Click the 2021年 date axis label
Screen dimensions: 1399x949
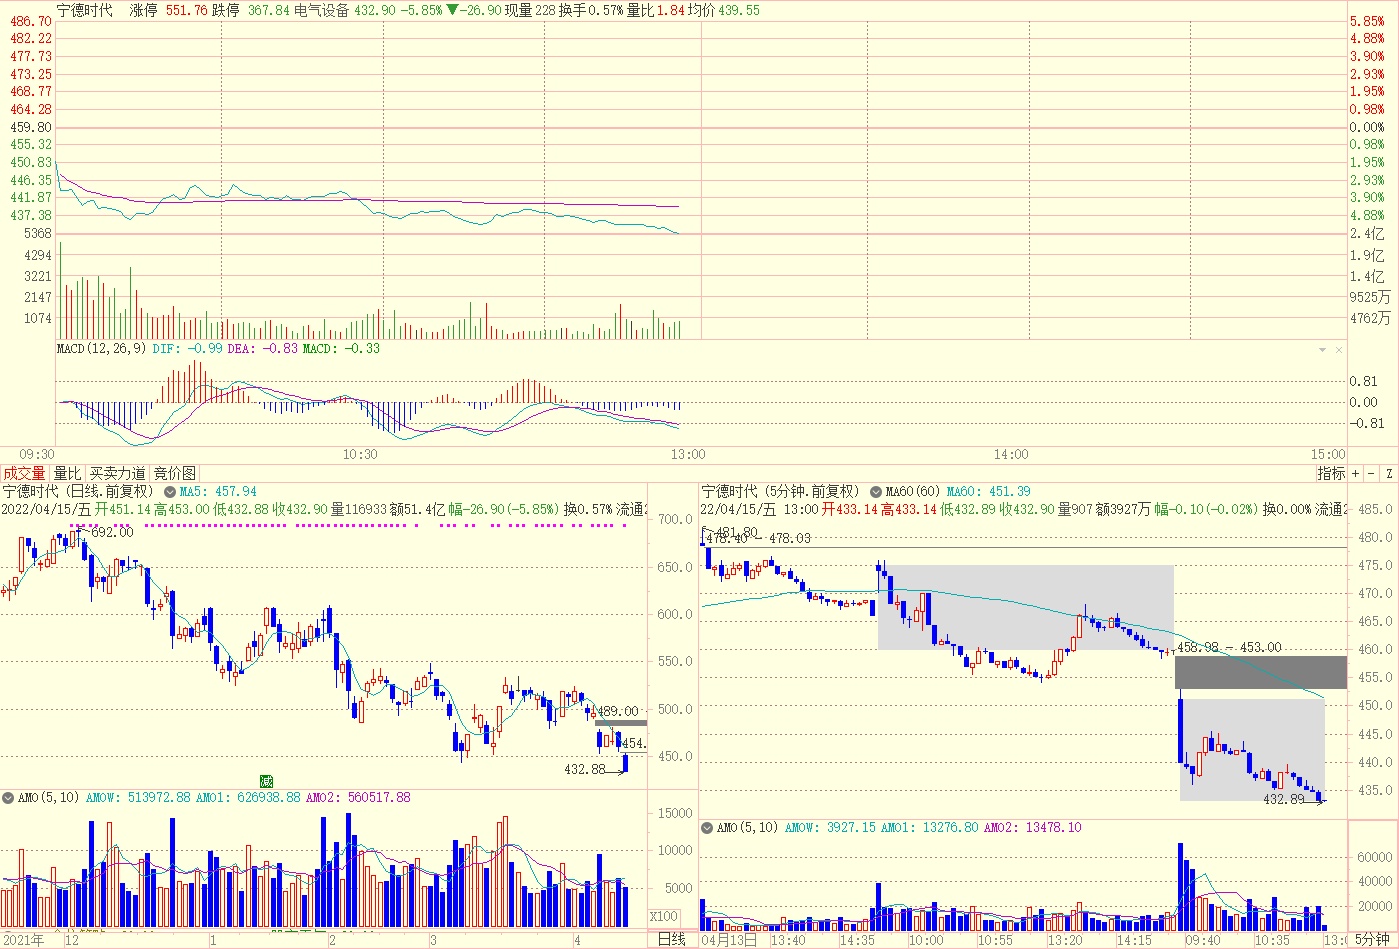(22, 940)
